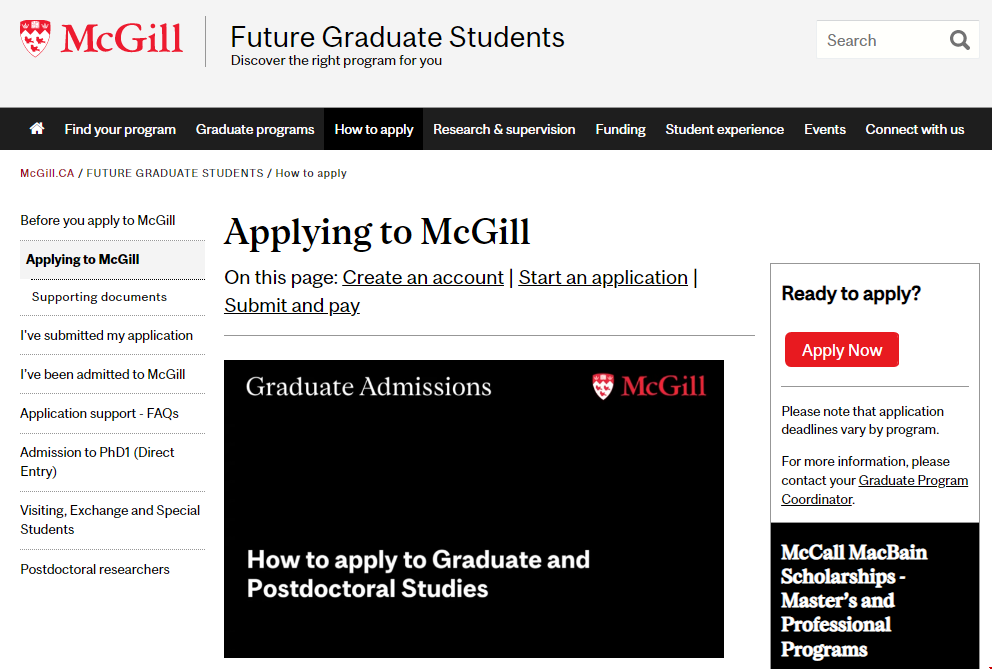Select Research & supervision in navigation
Image resolution: width=992 pixels, height=669 pixels.
pos(504,129)
